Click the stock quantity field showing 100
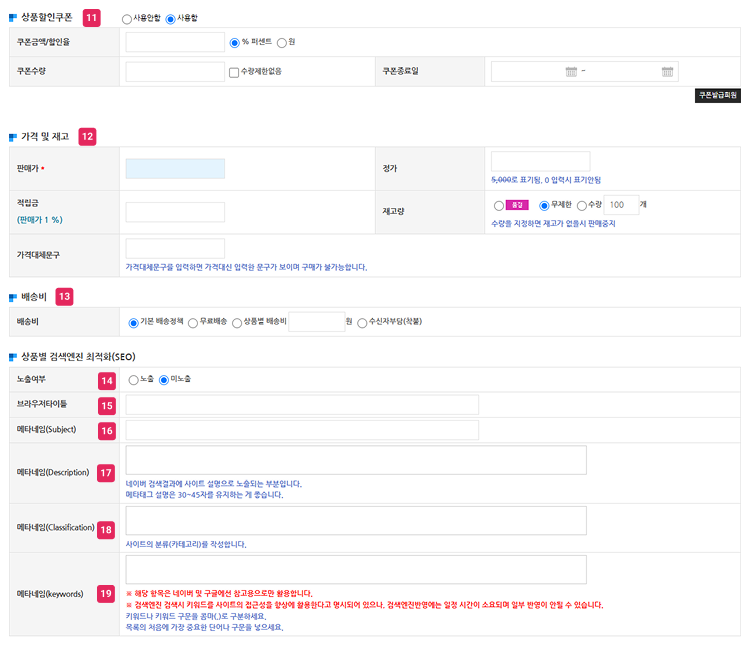This screenshot has width=750, height=653. coord(621,205)
